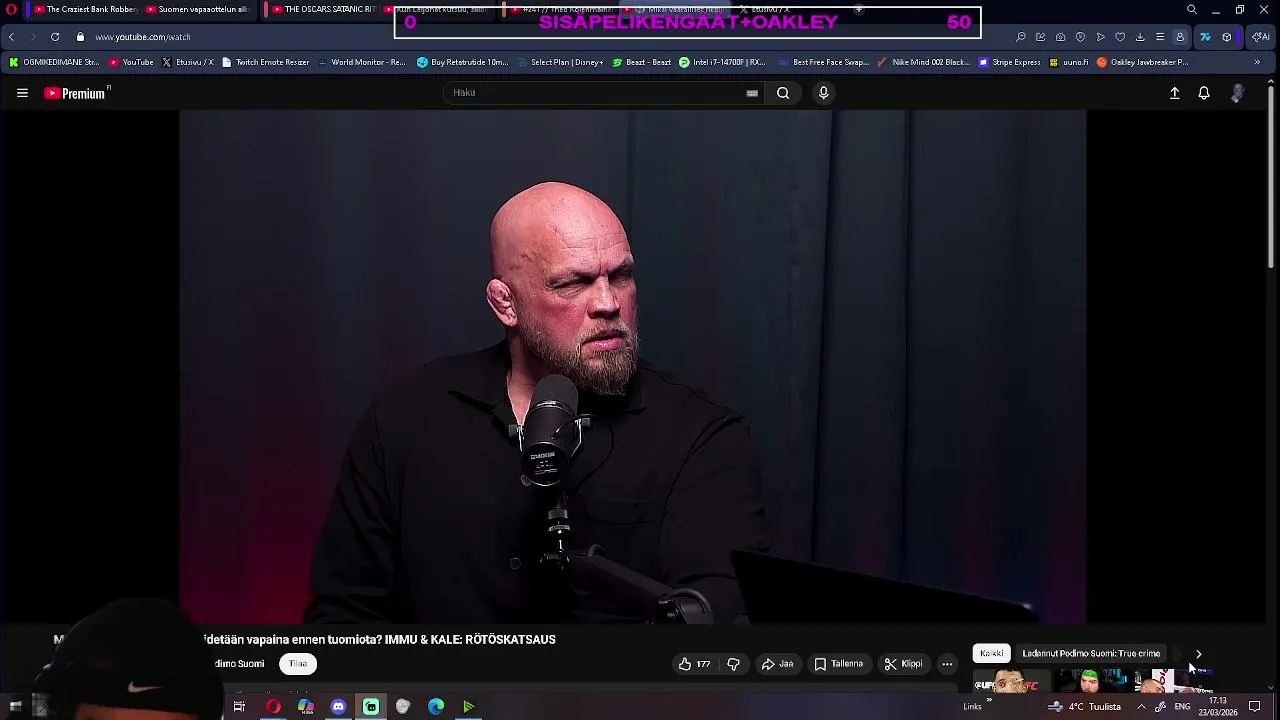The image size is (1280, 720).
Task: Show next filter chips with right arrow
Action: (x=1198, y=654)
